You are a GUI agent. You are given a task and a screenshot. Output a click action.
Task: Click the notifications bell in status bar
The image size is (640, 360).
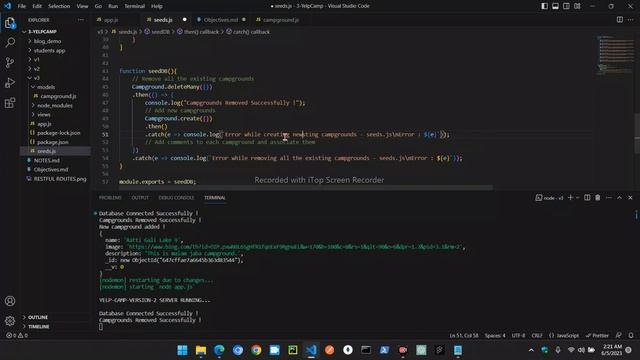pyautogui.click(x=631, y=336)
